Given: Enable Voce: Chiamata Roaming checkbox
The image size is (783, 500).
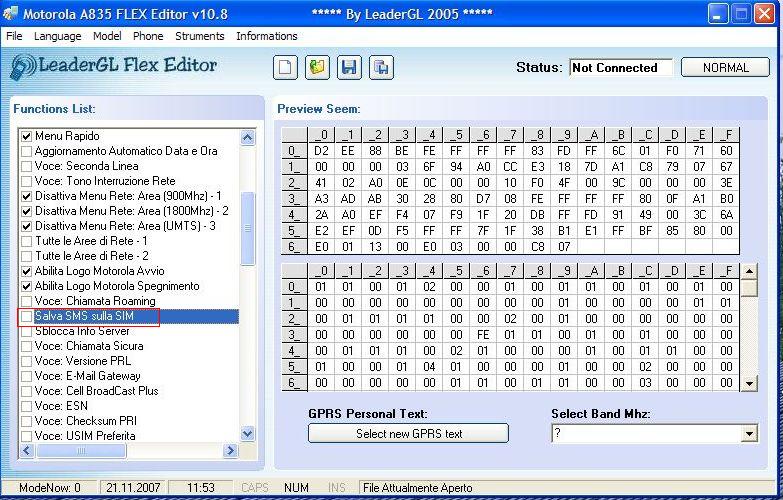Looking at the screenshot, I should [x=26, y=301].
